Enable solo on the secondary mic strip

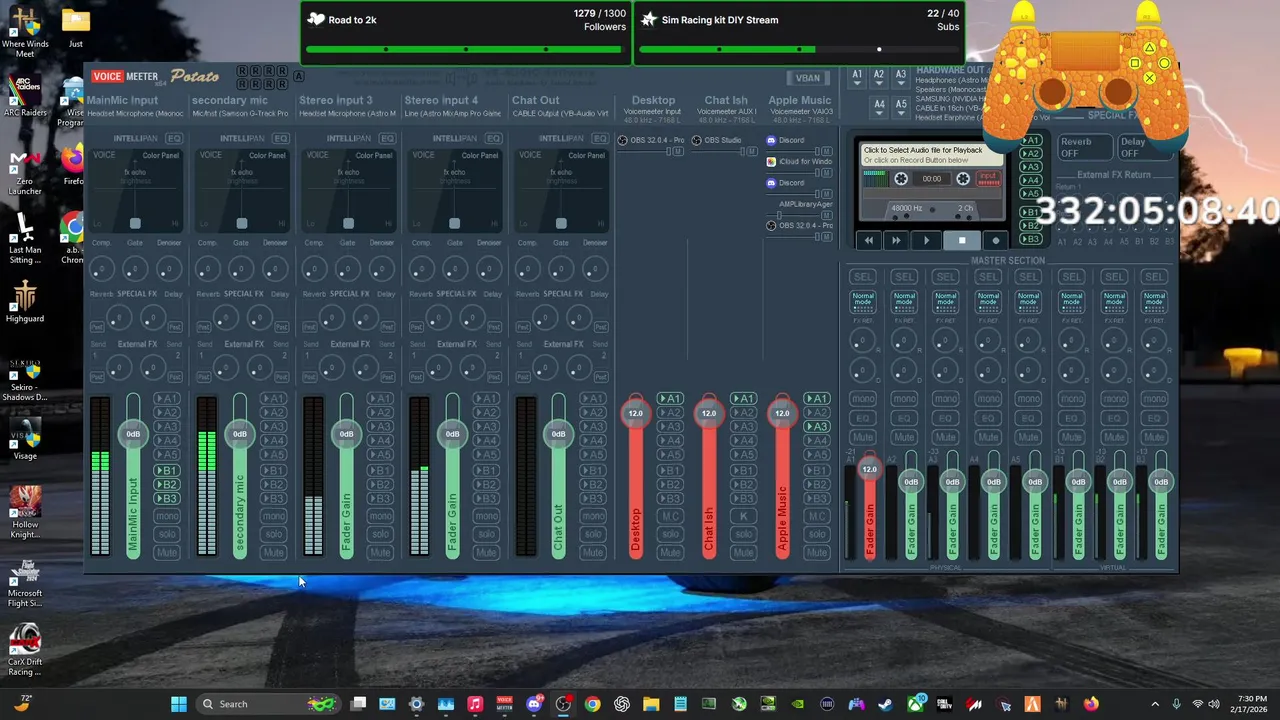[273, 534]
